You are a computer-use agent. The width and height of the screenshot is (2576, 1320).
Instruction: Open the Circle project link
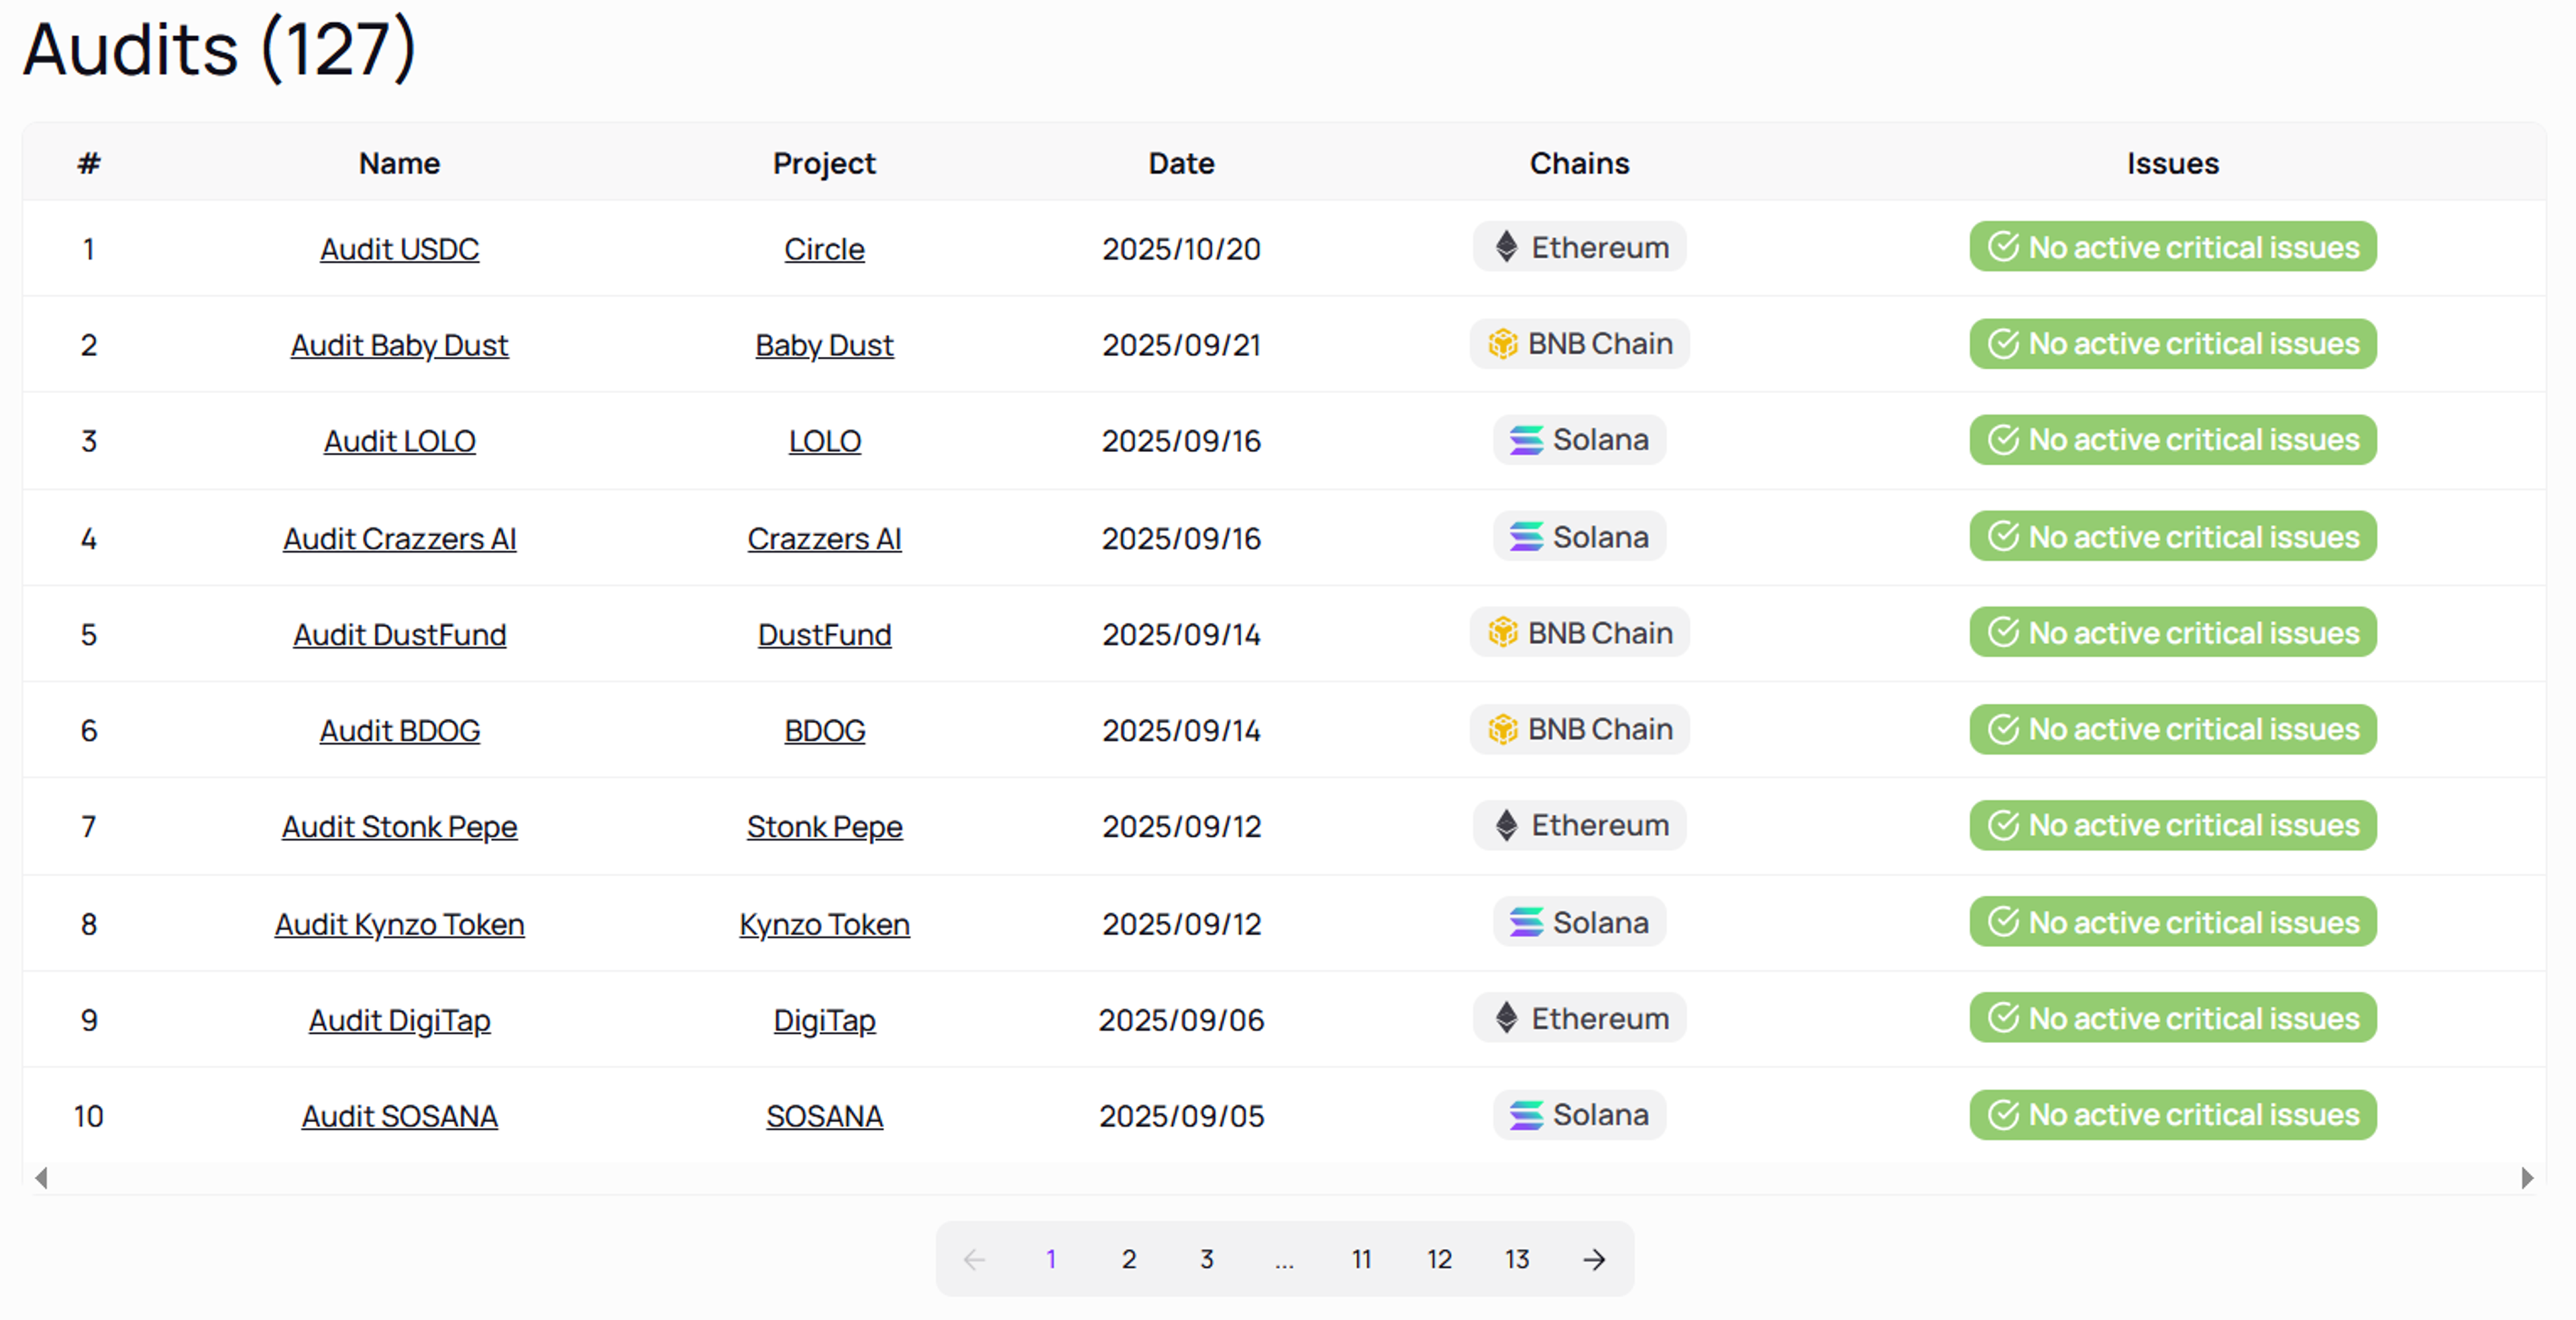tap(824, 249)
